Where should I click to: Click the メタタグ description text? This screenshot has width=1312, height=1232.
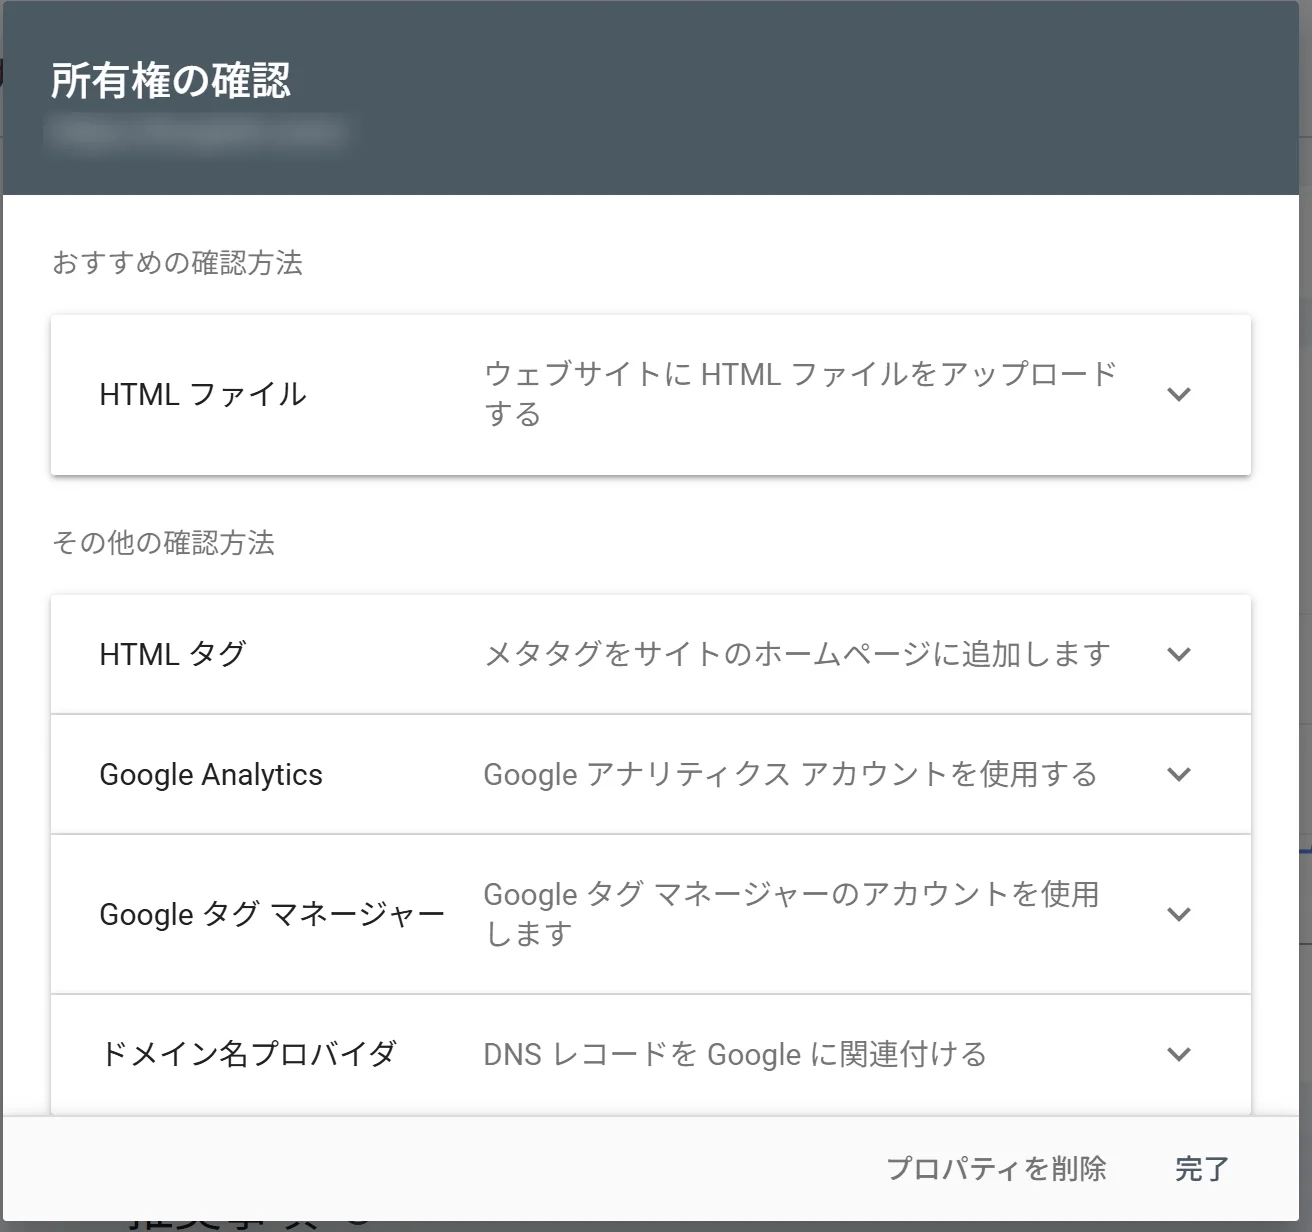point(795,654)
